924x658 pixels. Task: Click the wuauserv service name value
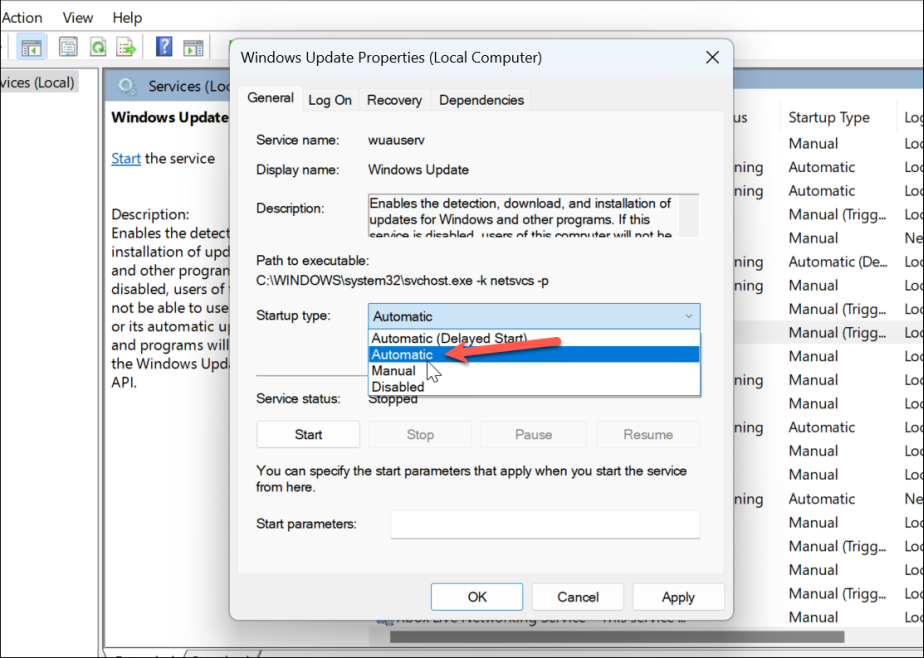coord(396,140)
